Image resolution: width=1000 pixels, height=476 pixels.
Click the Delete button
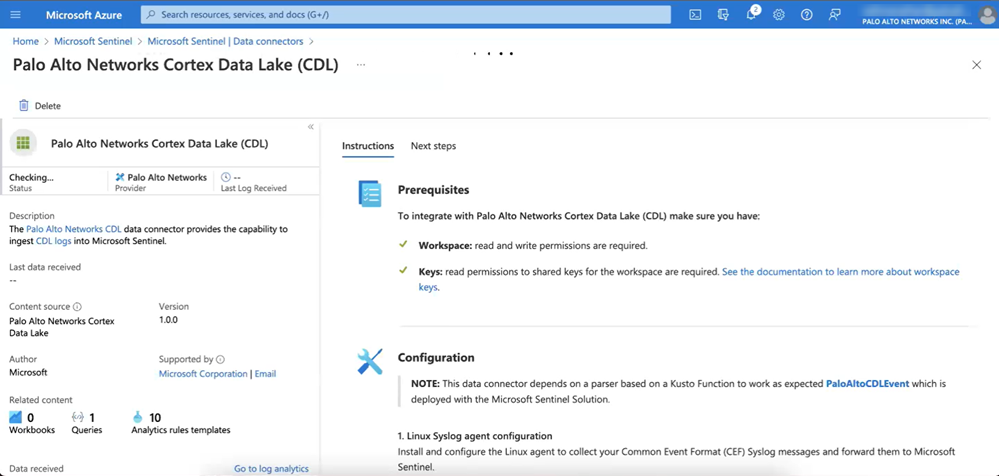pyautogui.click(x=39, y=105)
